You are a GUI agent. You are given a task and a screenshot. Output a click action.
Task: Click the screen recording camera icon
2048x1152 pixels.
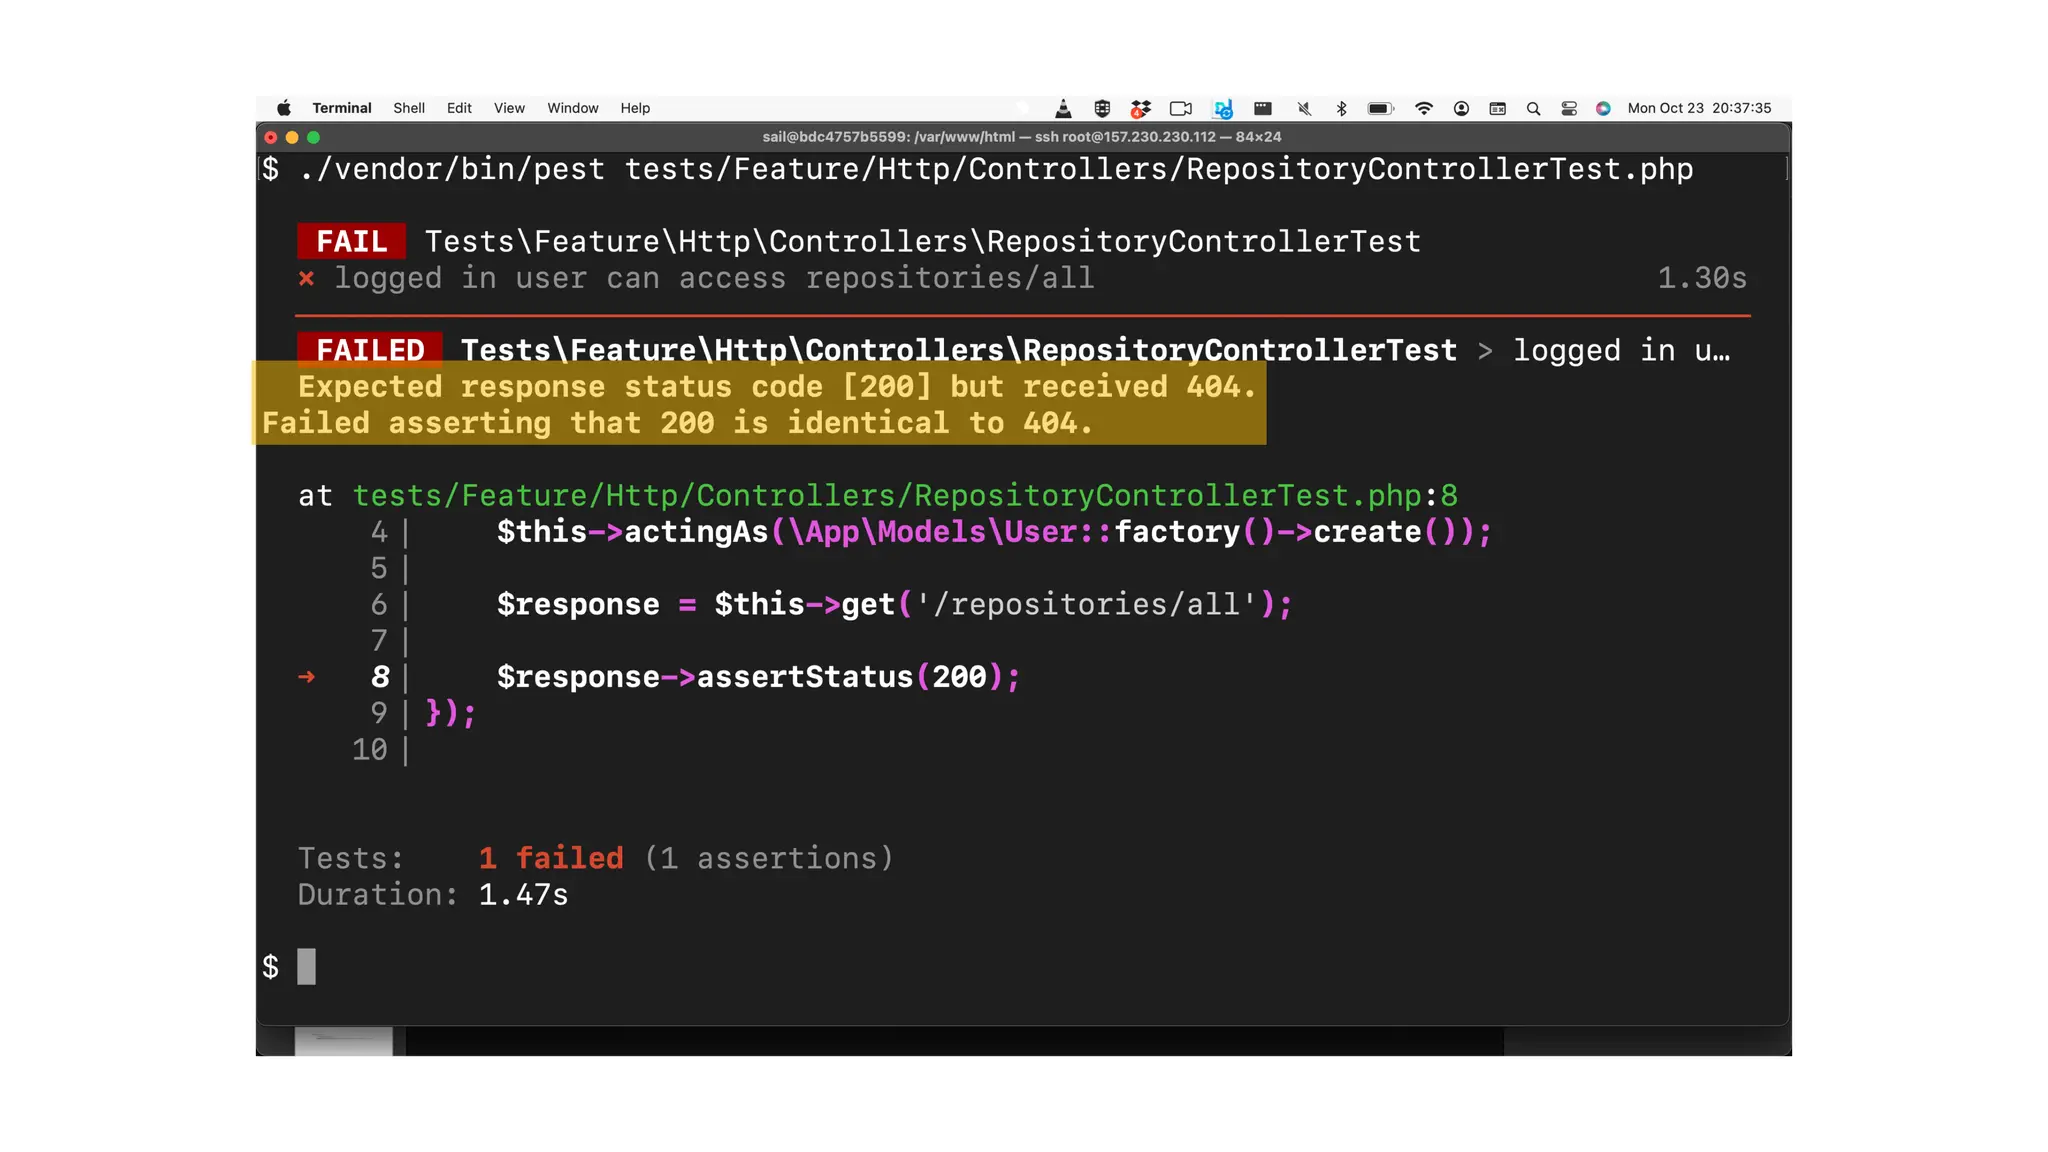point(1180,108)
